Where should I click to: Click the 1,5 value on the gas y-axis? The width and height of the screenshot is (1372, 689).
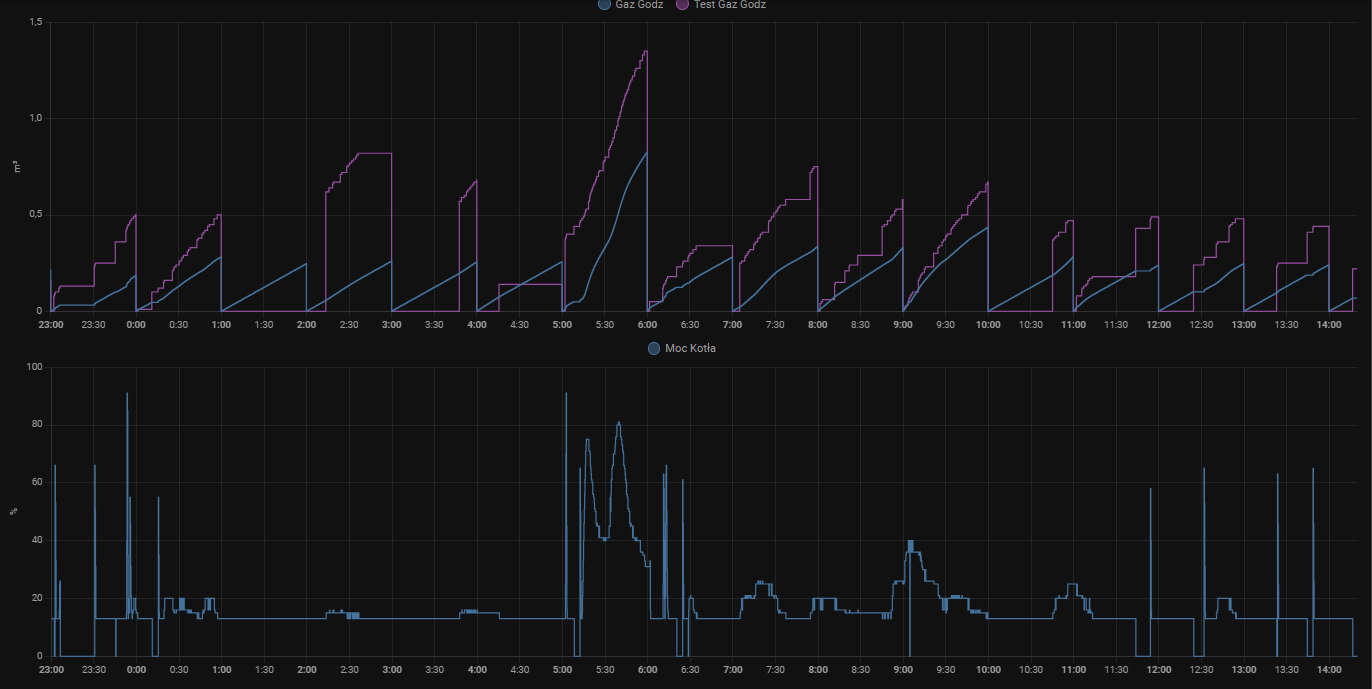pyautogui.click(x=35, y=22)
